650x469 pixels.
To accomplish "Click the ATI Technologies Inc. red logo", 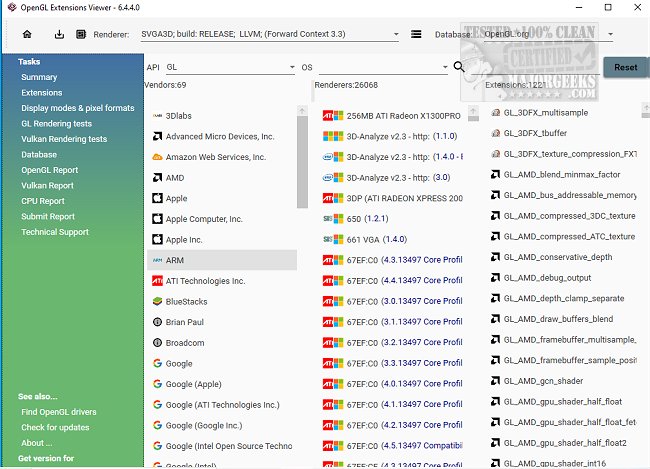I will (157, 281).
